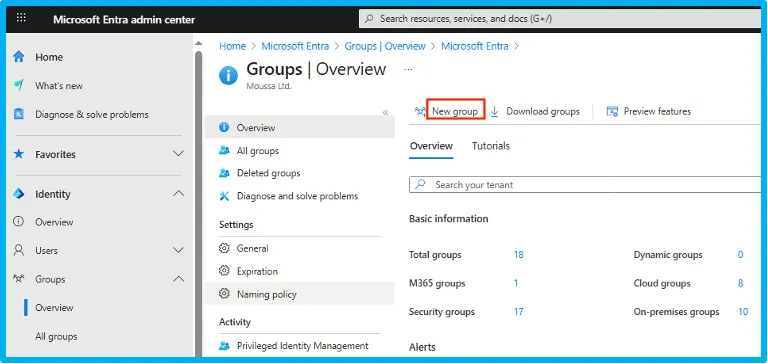Click the General gear icon
Screen dimensions: 768x364
click(224, 248)
